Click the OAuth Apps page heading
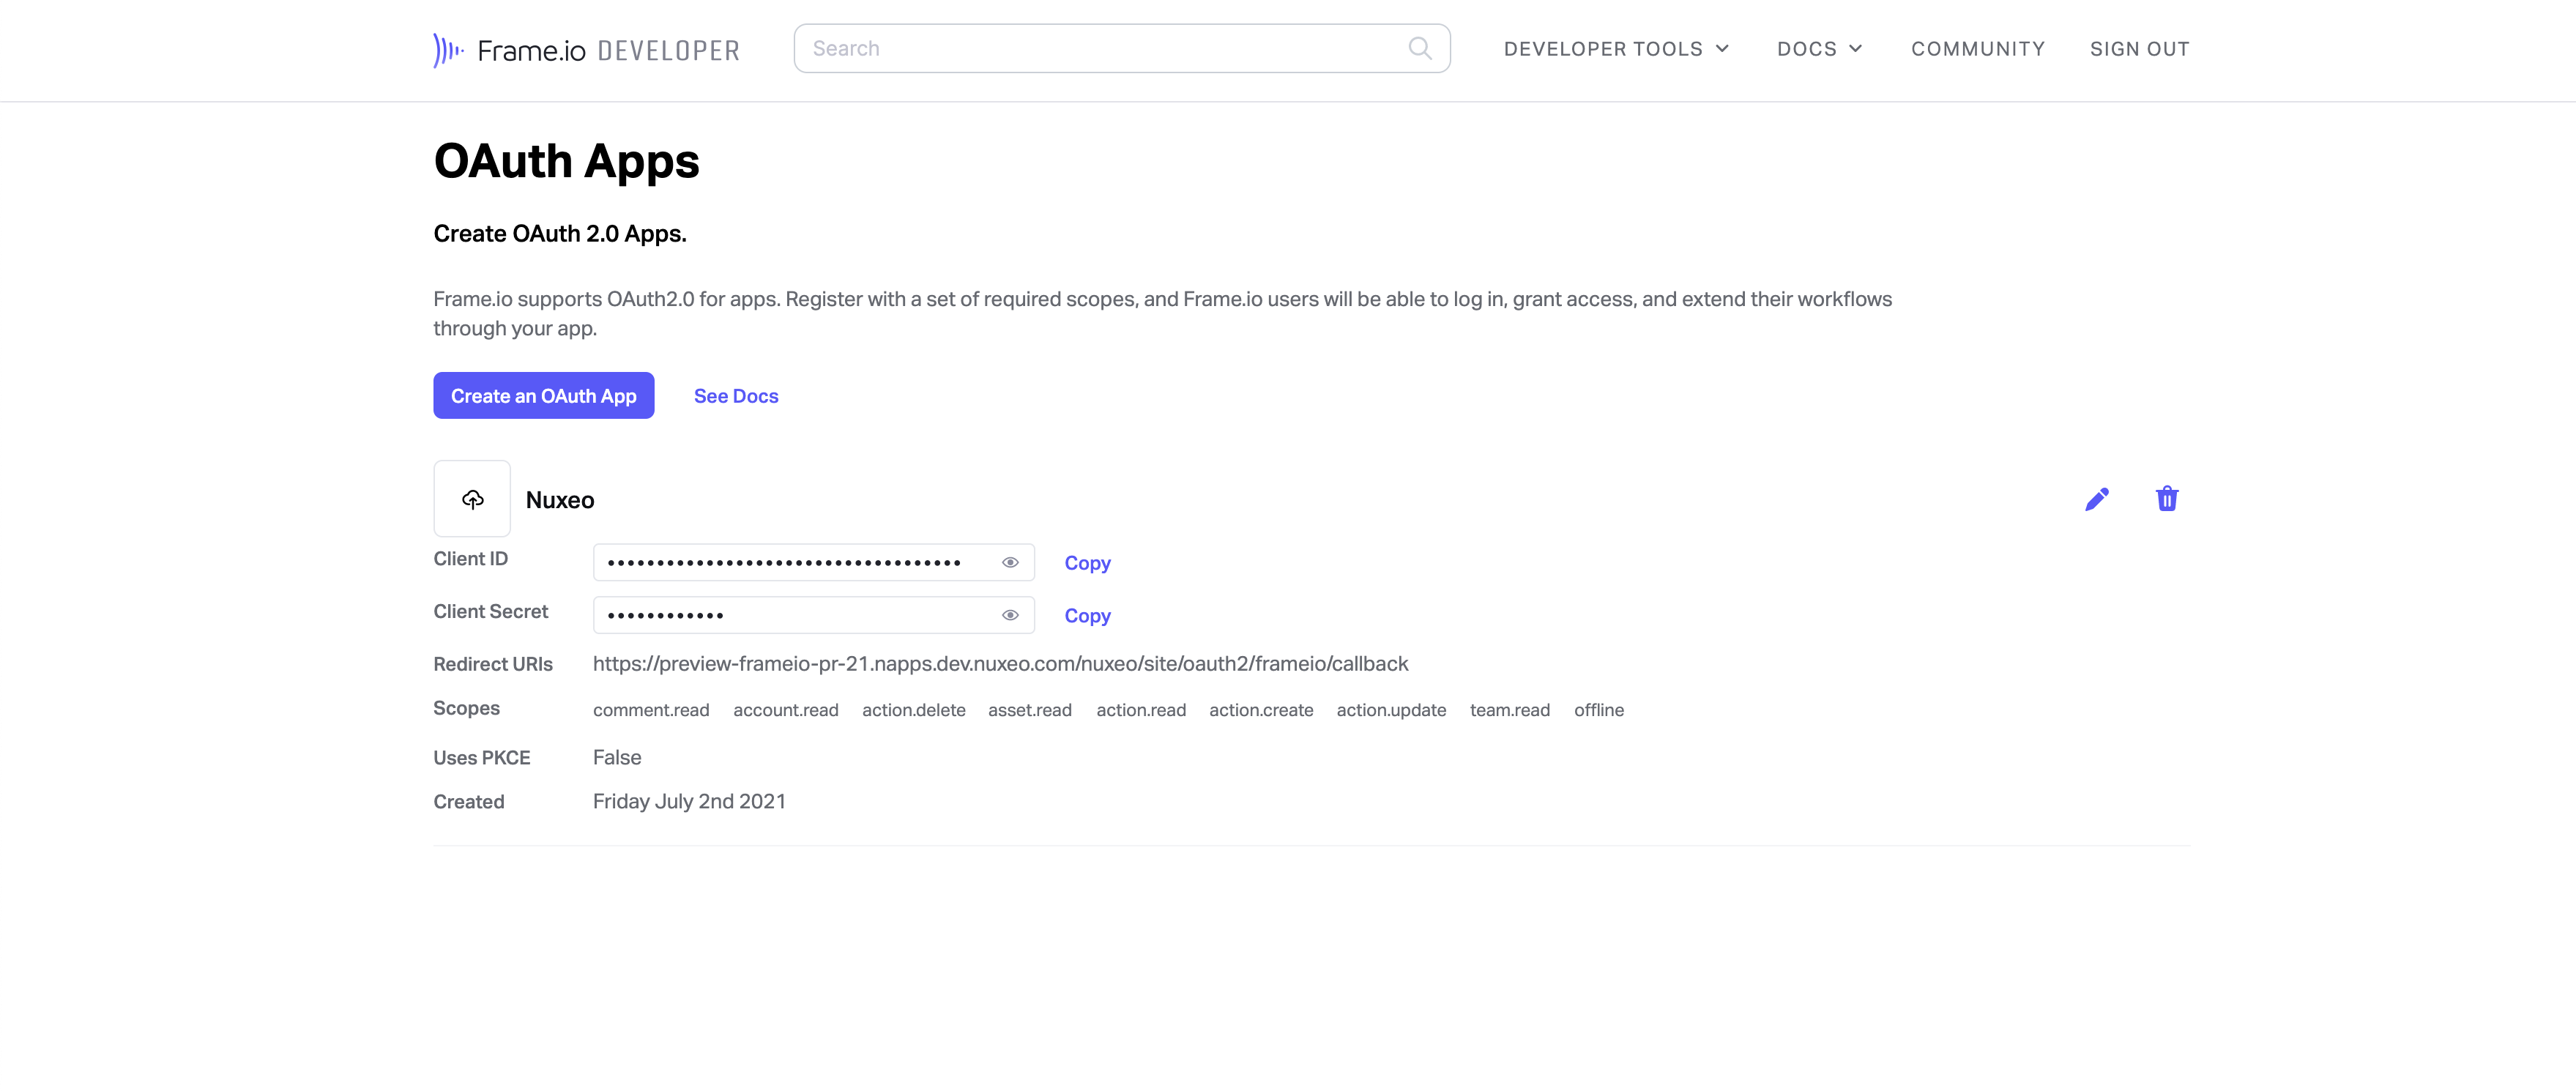The height and width of the screenshot is (1091, 2576). coord(566,161)
